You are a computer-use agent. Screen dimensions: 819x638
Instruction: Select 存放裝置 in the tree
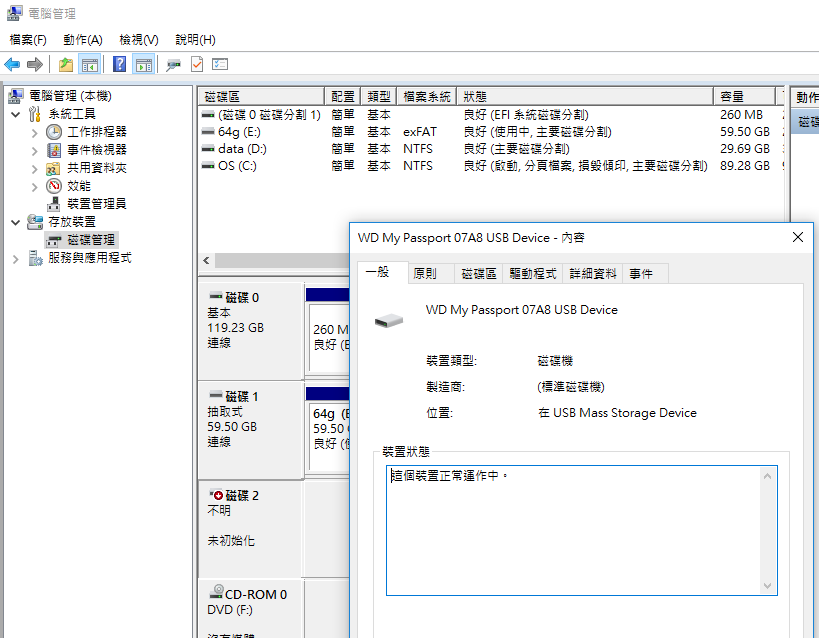tap(72, 222)
